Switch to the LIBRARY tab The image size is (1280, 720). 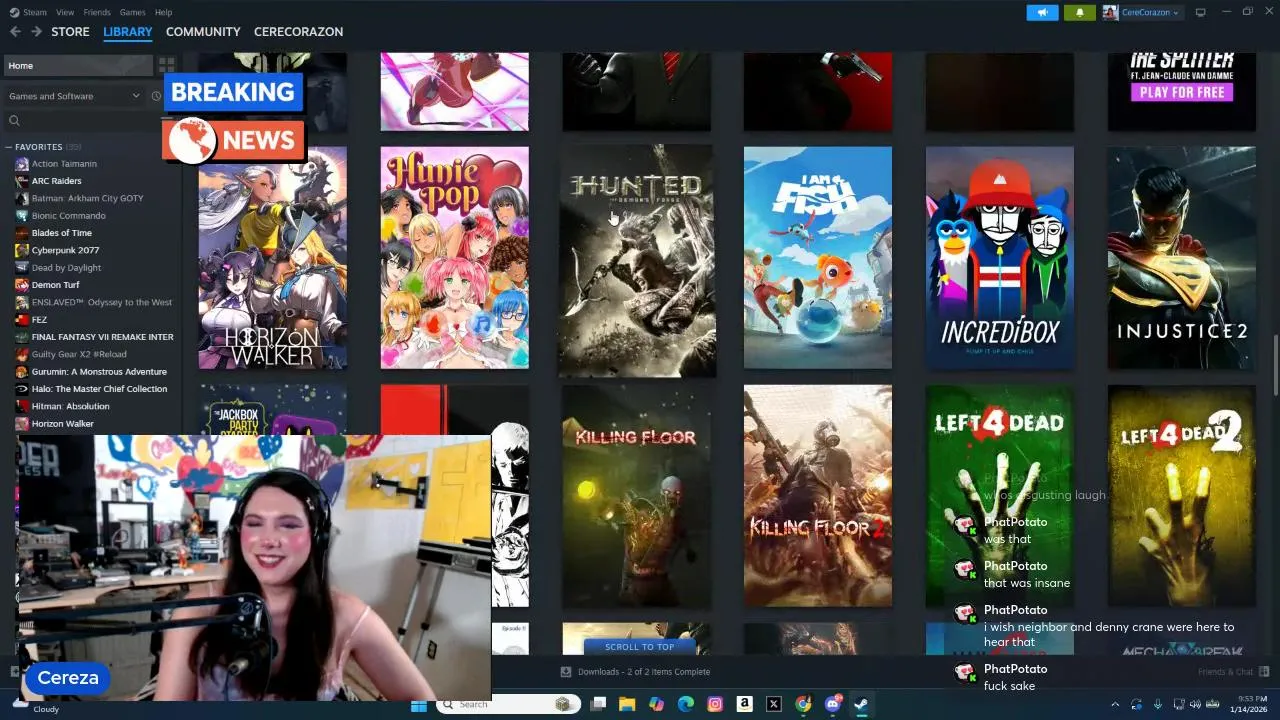pos(128,32)
